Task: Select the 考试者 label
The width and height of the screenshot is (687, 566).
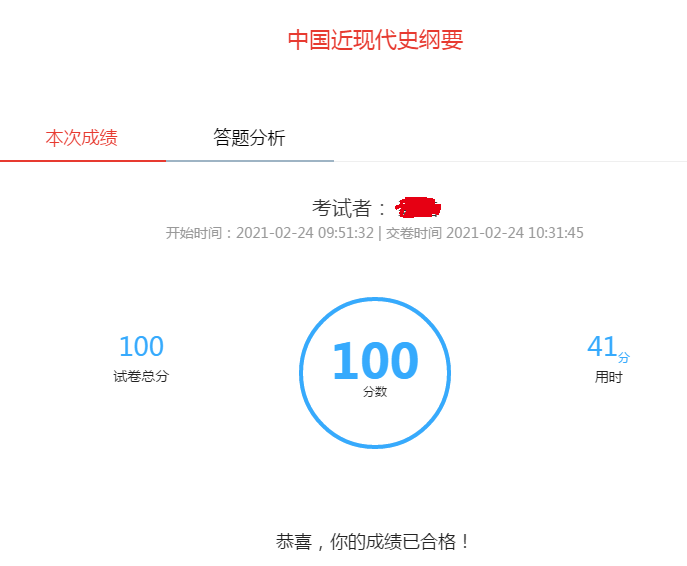Action: coord(349,208)
